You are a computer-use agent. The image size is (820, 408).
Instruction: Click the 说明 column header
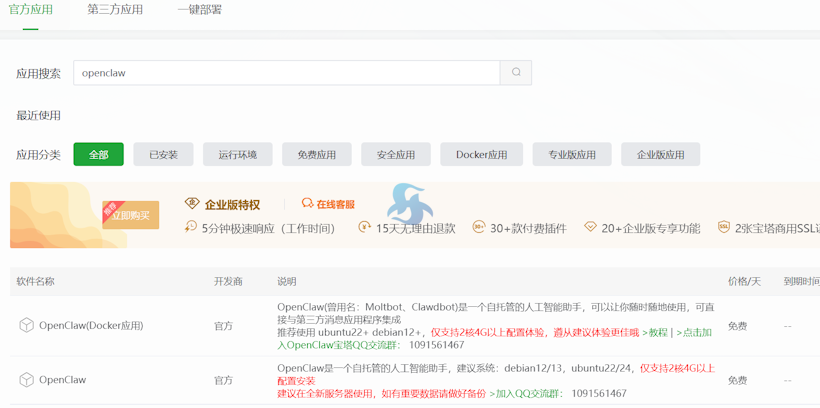287,281
